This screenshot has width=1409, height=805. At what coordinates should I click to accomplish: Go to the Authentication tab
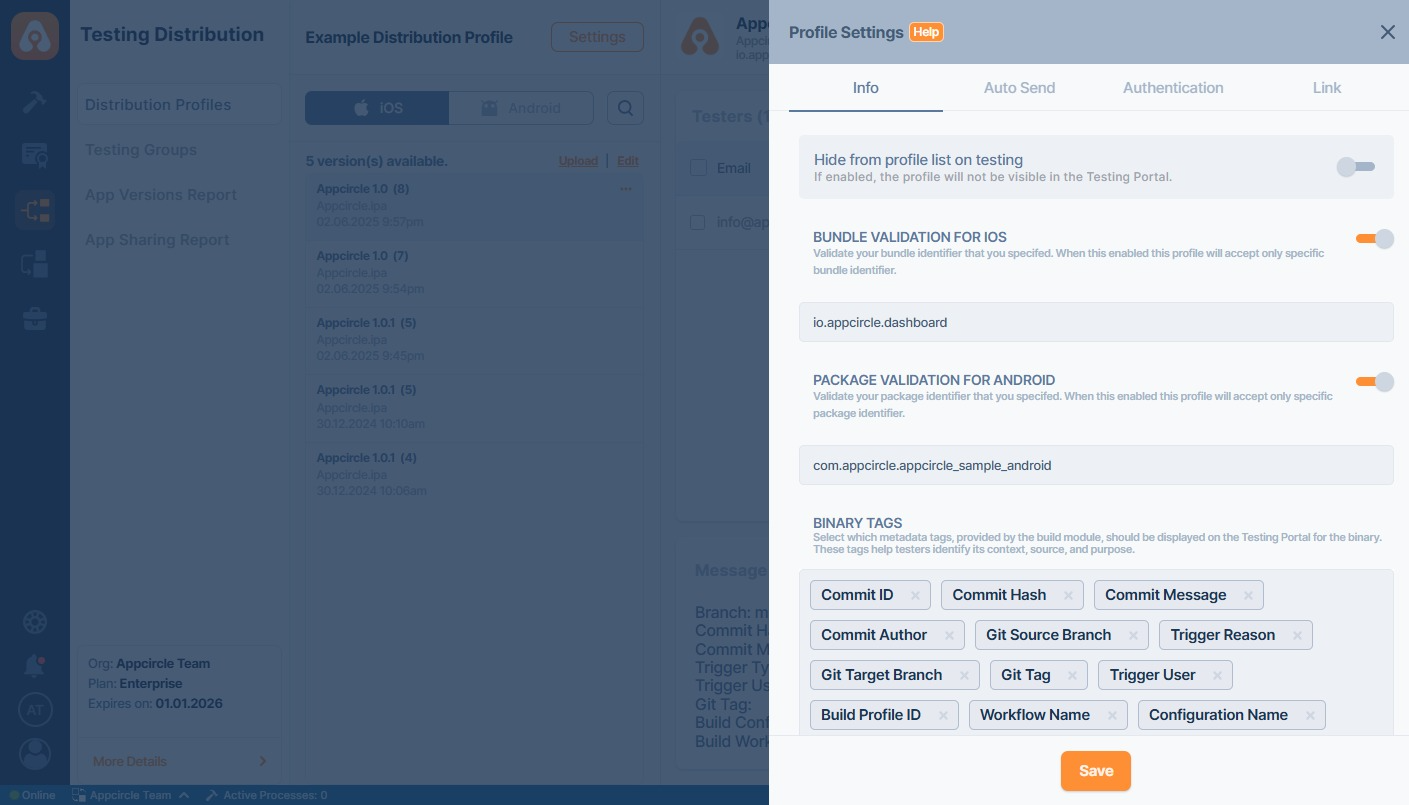pos(1173,88)
